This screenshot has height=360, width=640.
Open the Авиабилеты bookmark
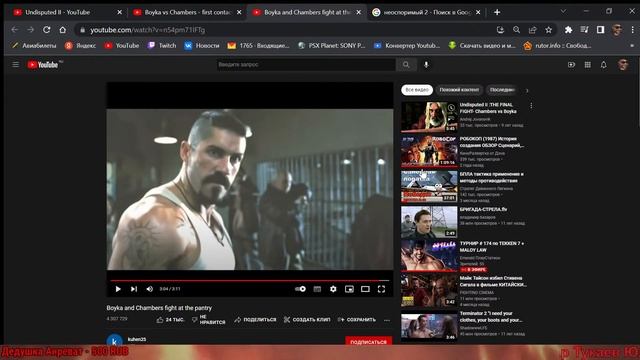pos(34,46)
